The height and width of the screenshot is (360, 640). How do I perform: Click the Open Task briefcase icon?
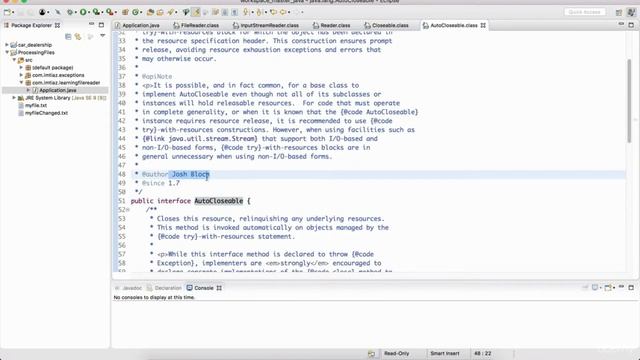tap(160, 12)
